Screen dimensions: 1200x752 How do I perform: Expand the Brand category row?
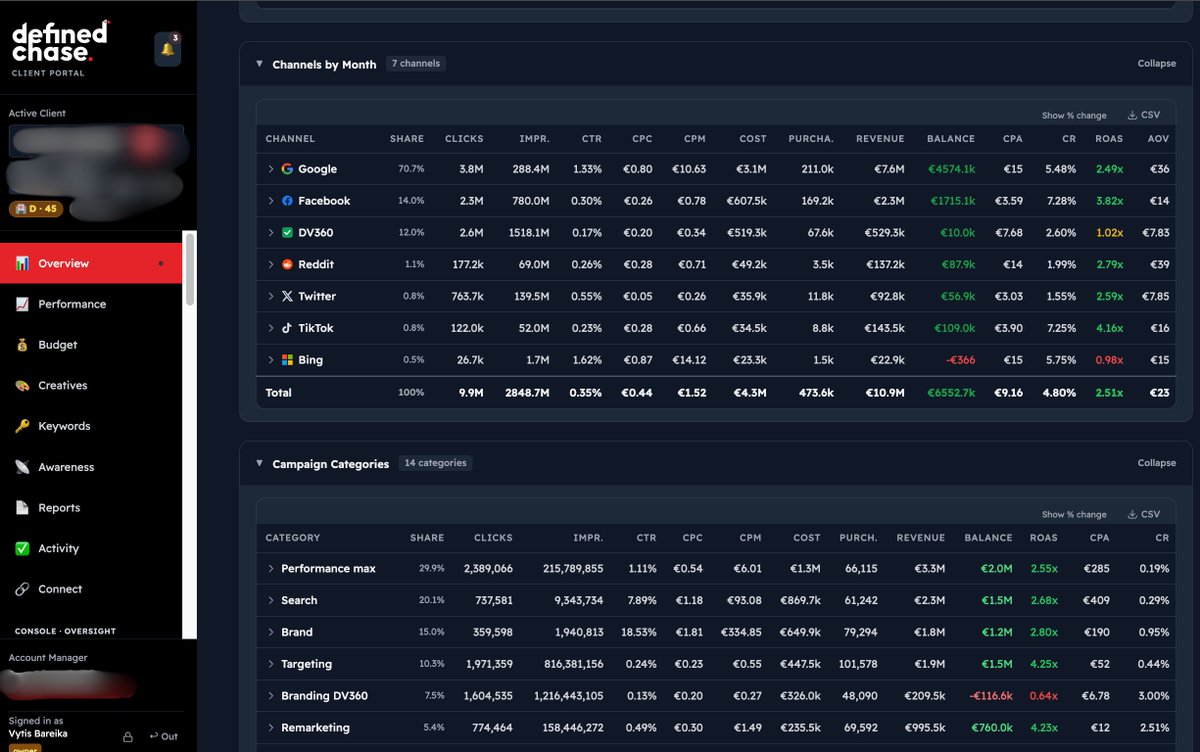point(270,632)
